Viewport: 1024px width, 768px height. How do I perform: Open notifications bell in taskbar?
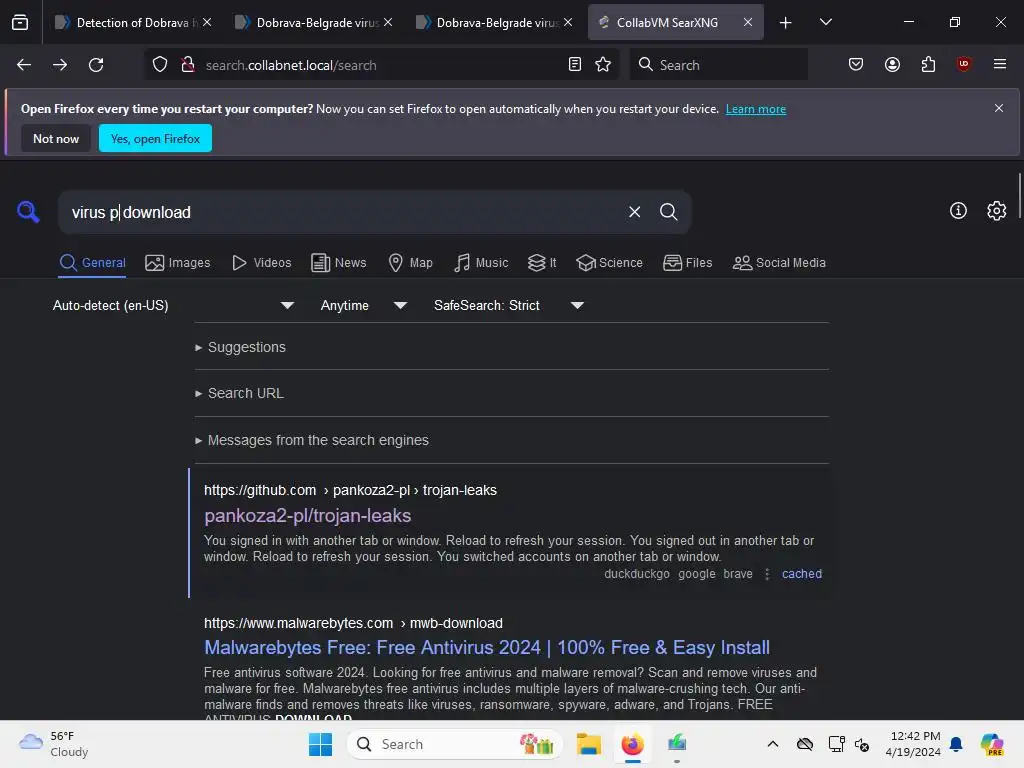pyautogui.click(x=956, y=744)
